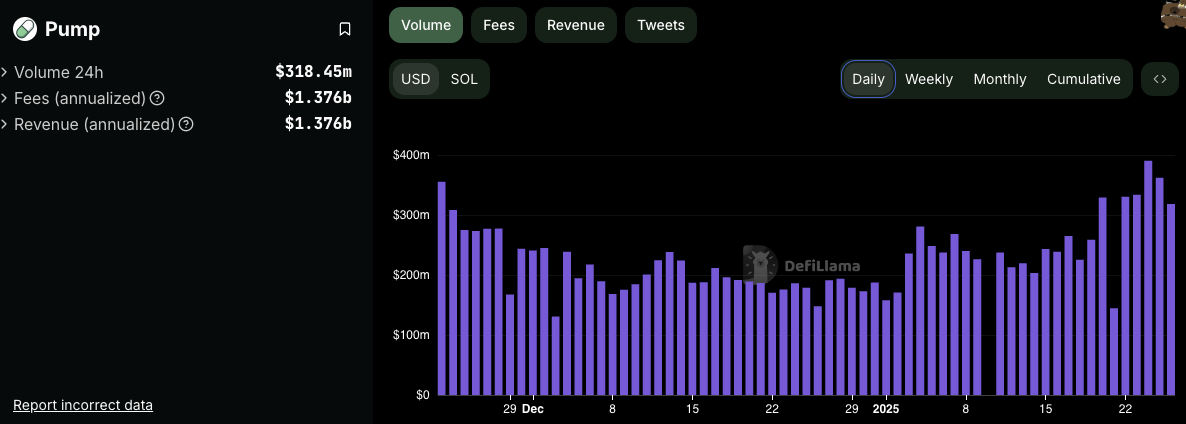Select USD denomination
1186x424 pixels.
click(415, 79)
